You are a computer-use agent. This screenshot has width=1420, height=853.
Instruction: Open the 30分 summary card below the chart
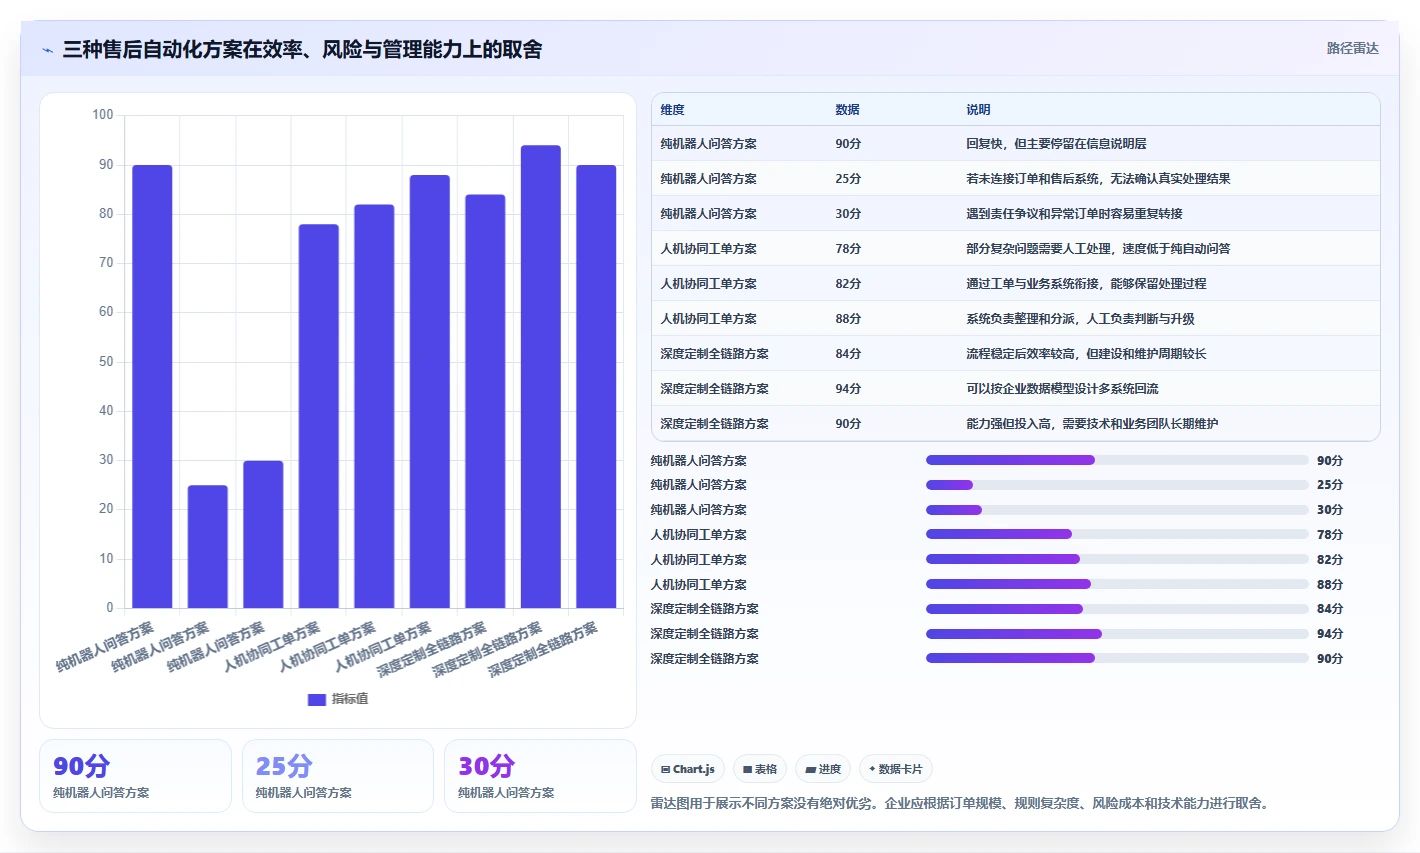[x=540, y=776]
